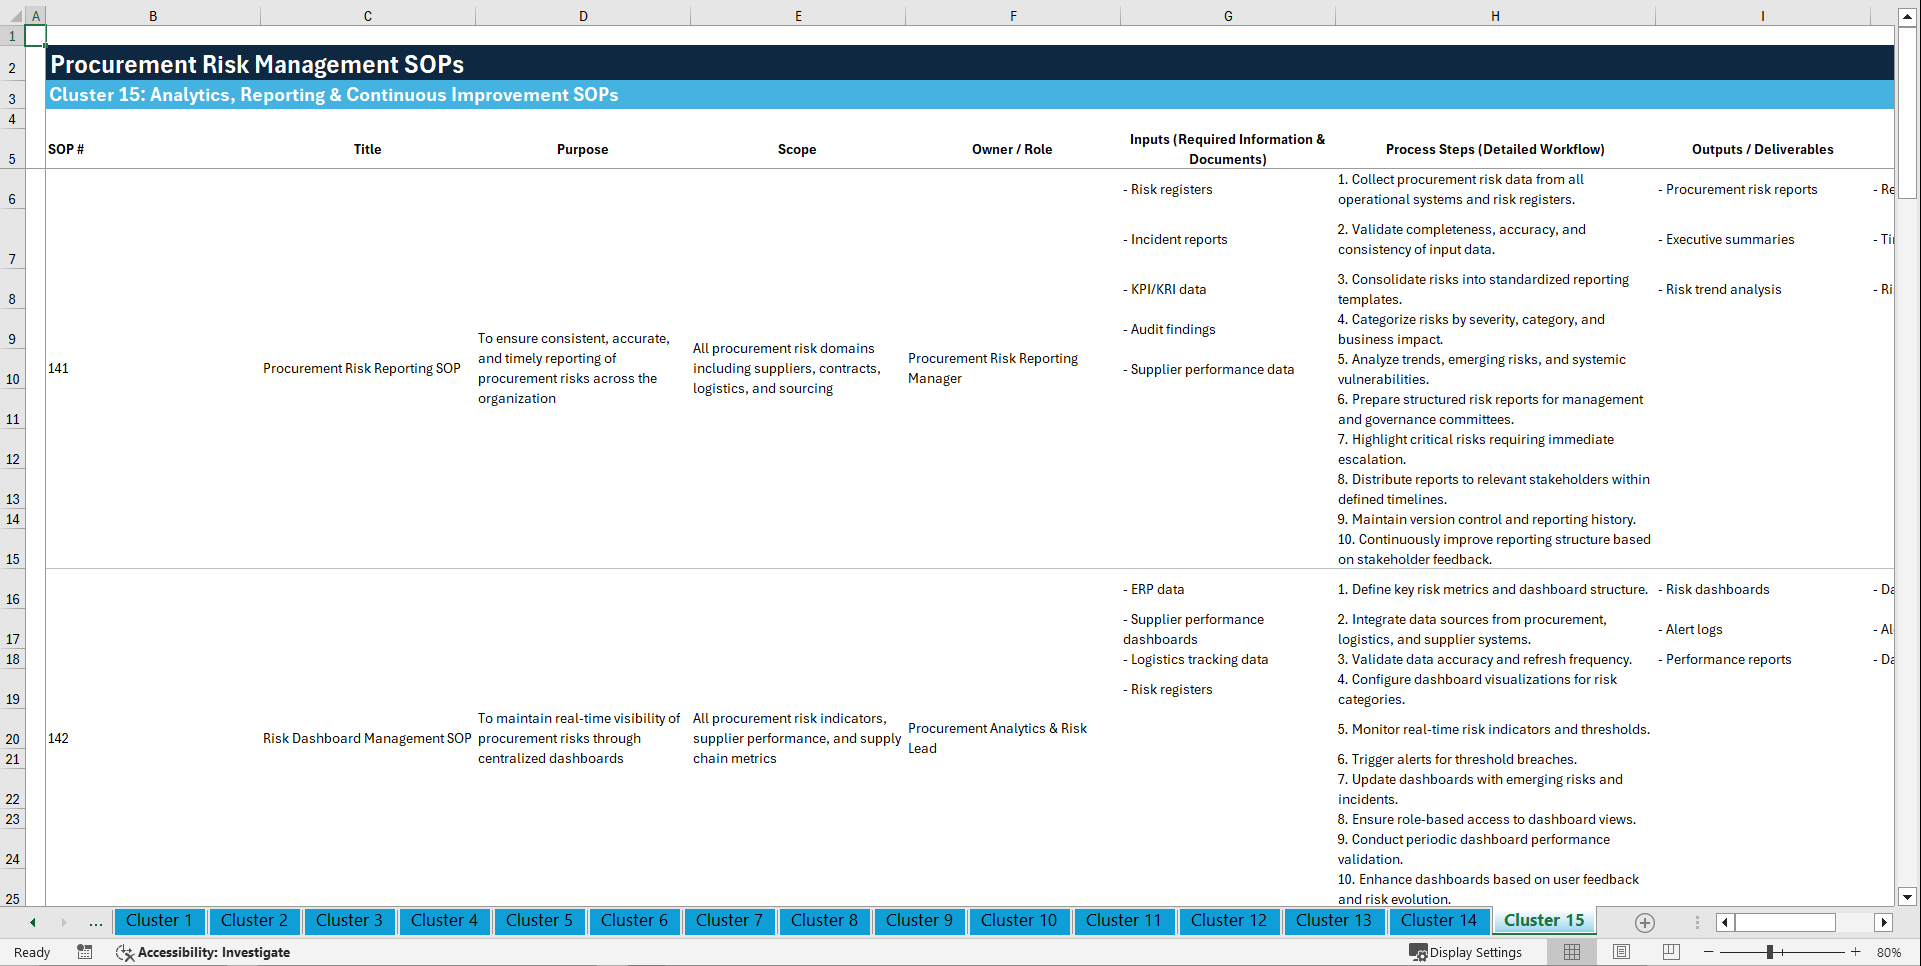The height and width of the screenshot is (966, 1921).
Task: Select 'Risk Dashboard Management SOP' title cell
Action: [368, 739]
